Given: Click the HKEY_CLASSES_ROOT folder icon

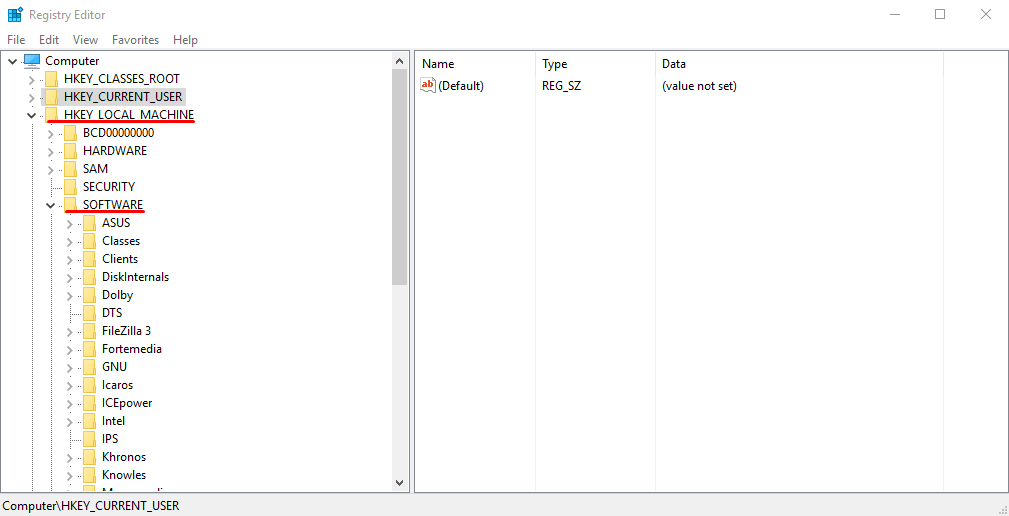Looking at the screenshot, I should coord(51,79).
